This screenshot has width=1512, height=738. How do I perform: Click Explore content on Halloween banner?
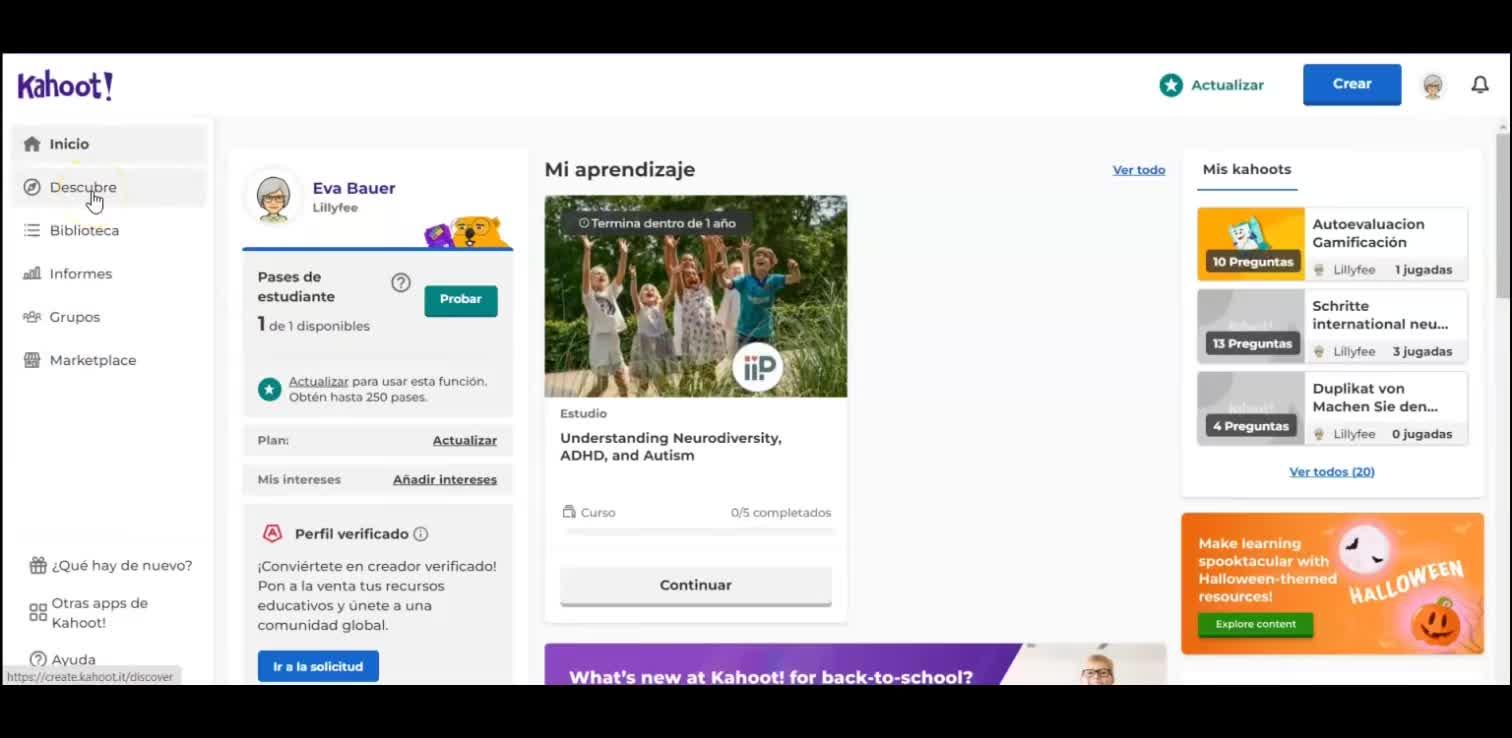[x=1256, y=624]
